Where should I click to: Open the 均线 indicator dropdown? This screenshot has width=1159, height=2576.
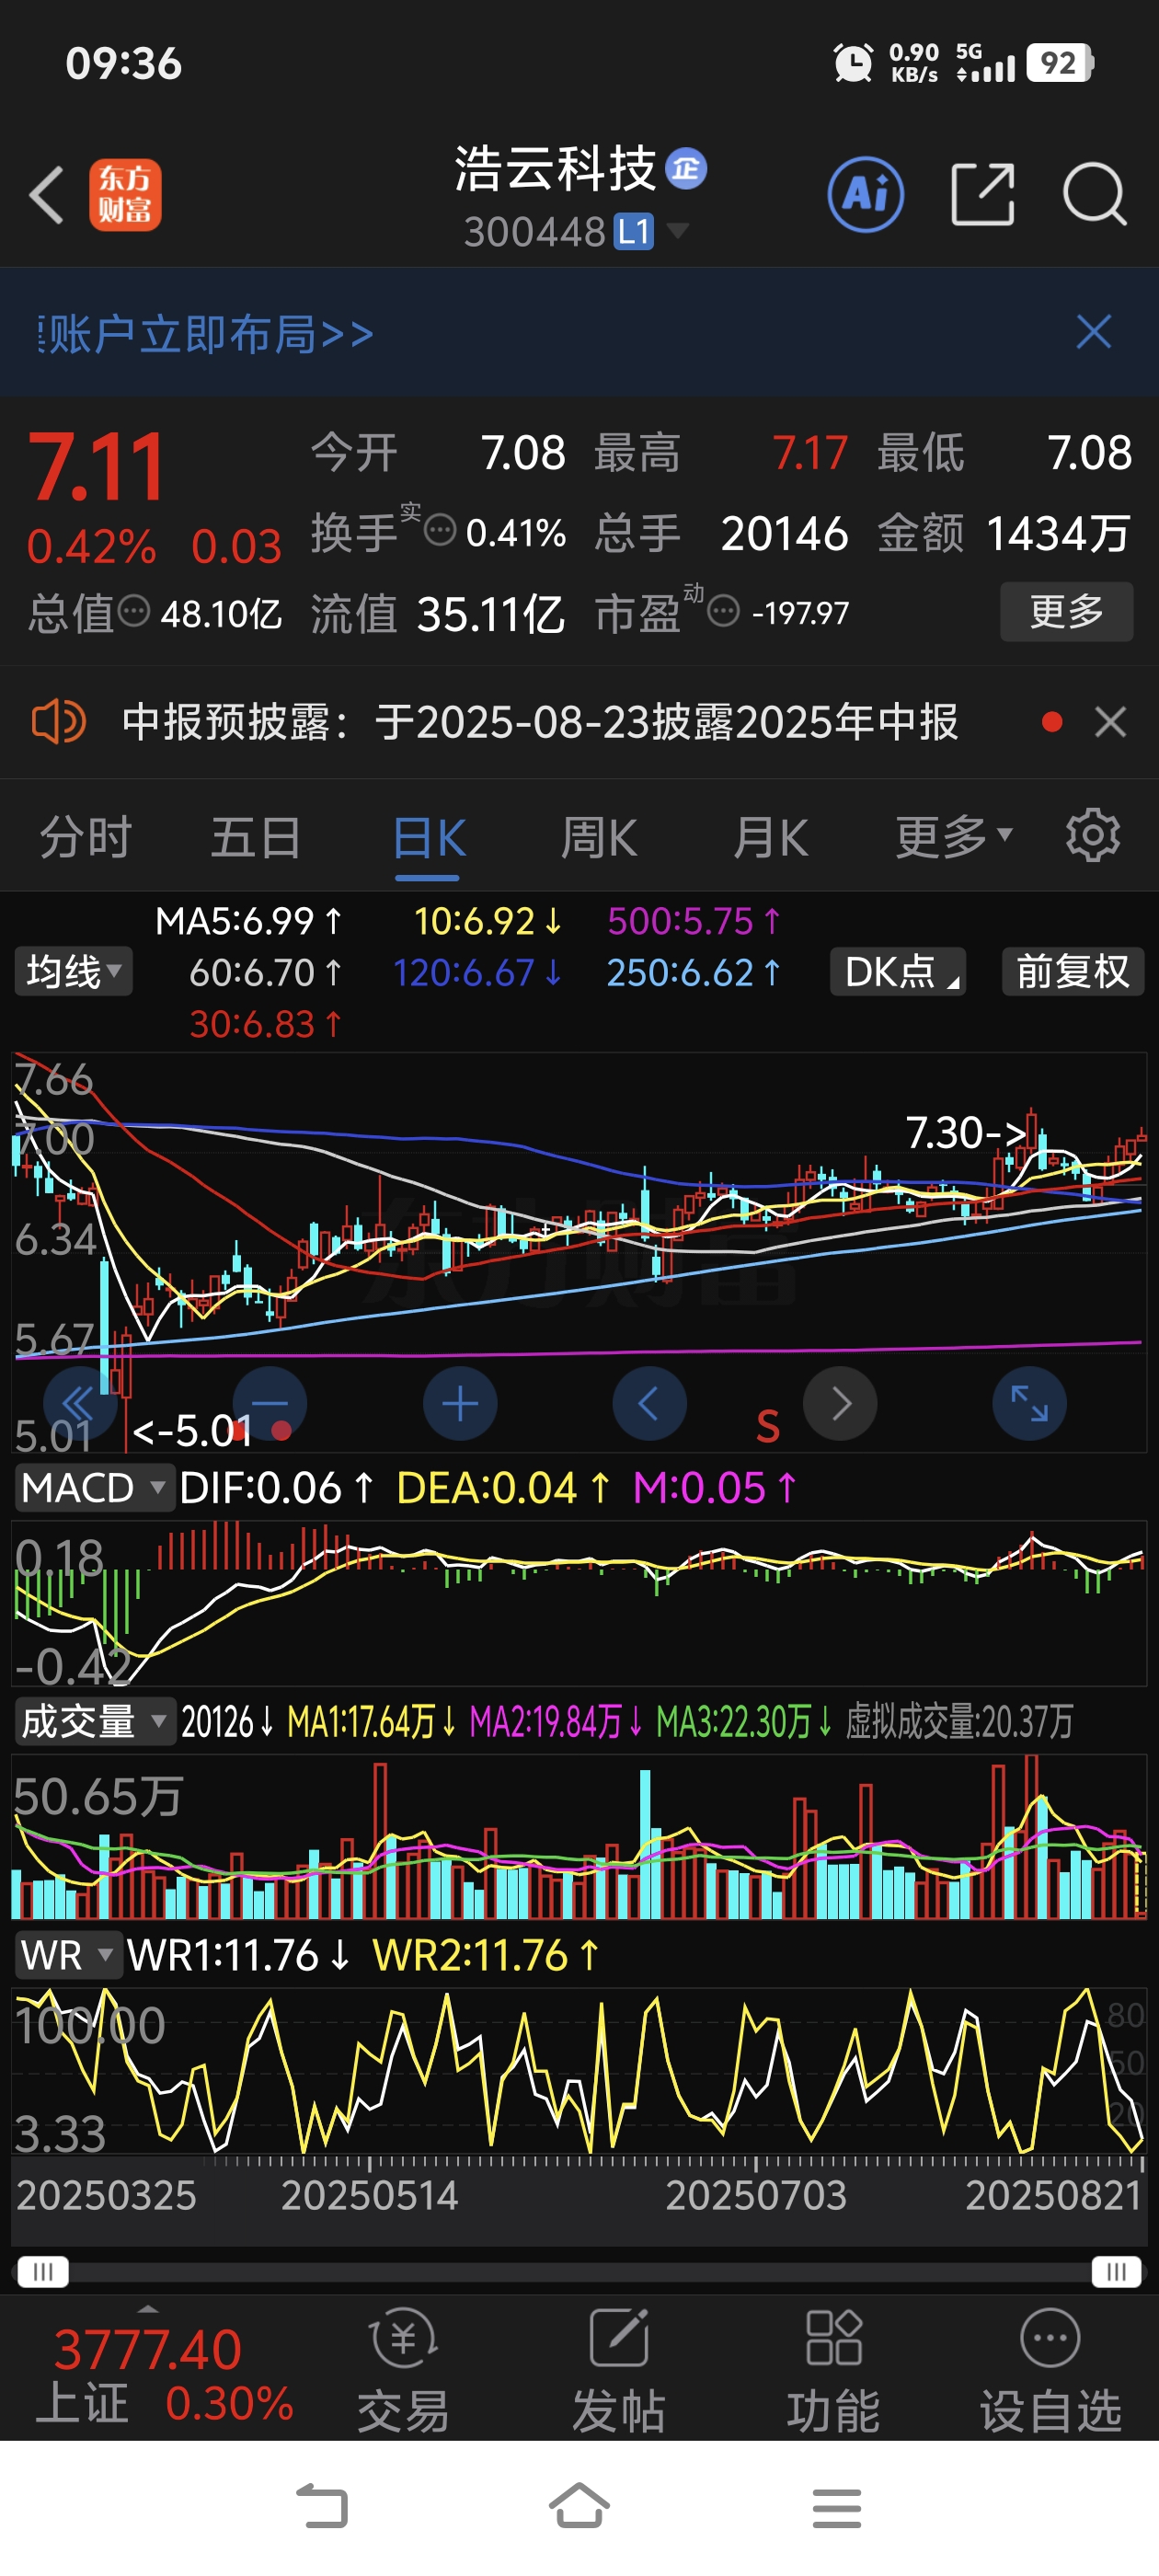(x=74, y=971)
